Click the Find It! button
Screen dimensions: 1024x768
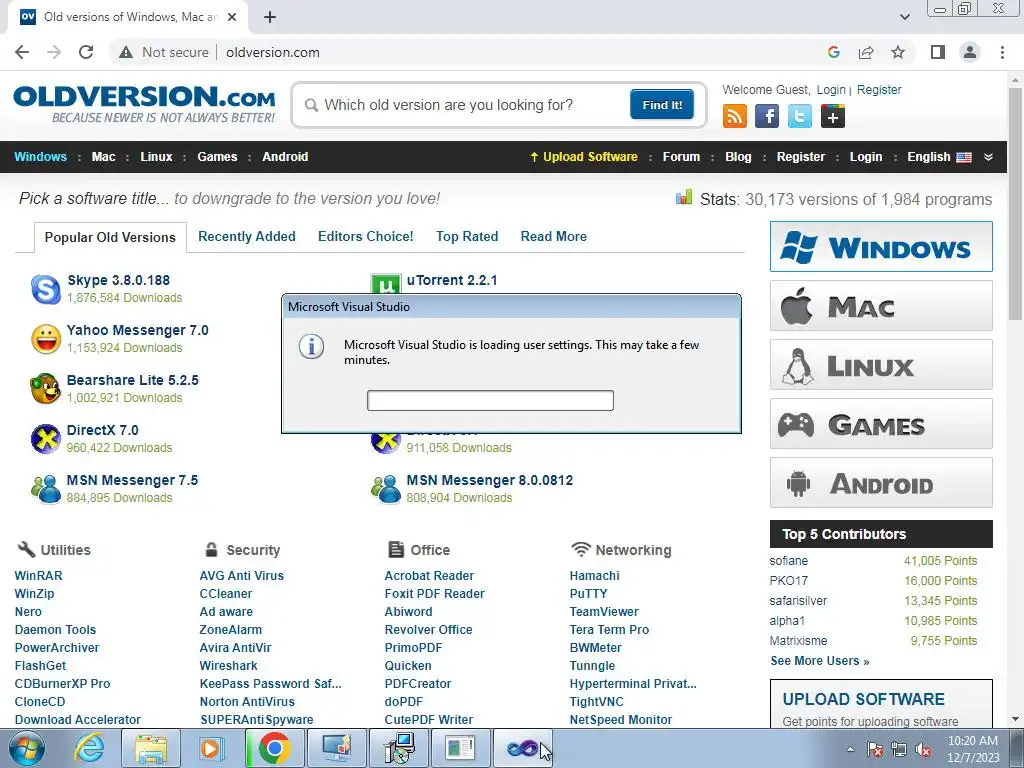point(662,104)
